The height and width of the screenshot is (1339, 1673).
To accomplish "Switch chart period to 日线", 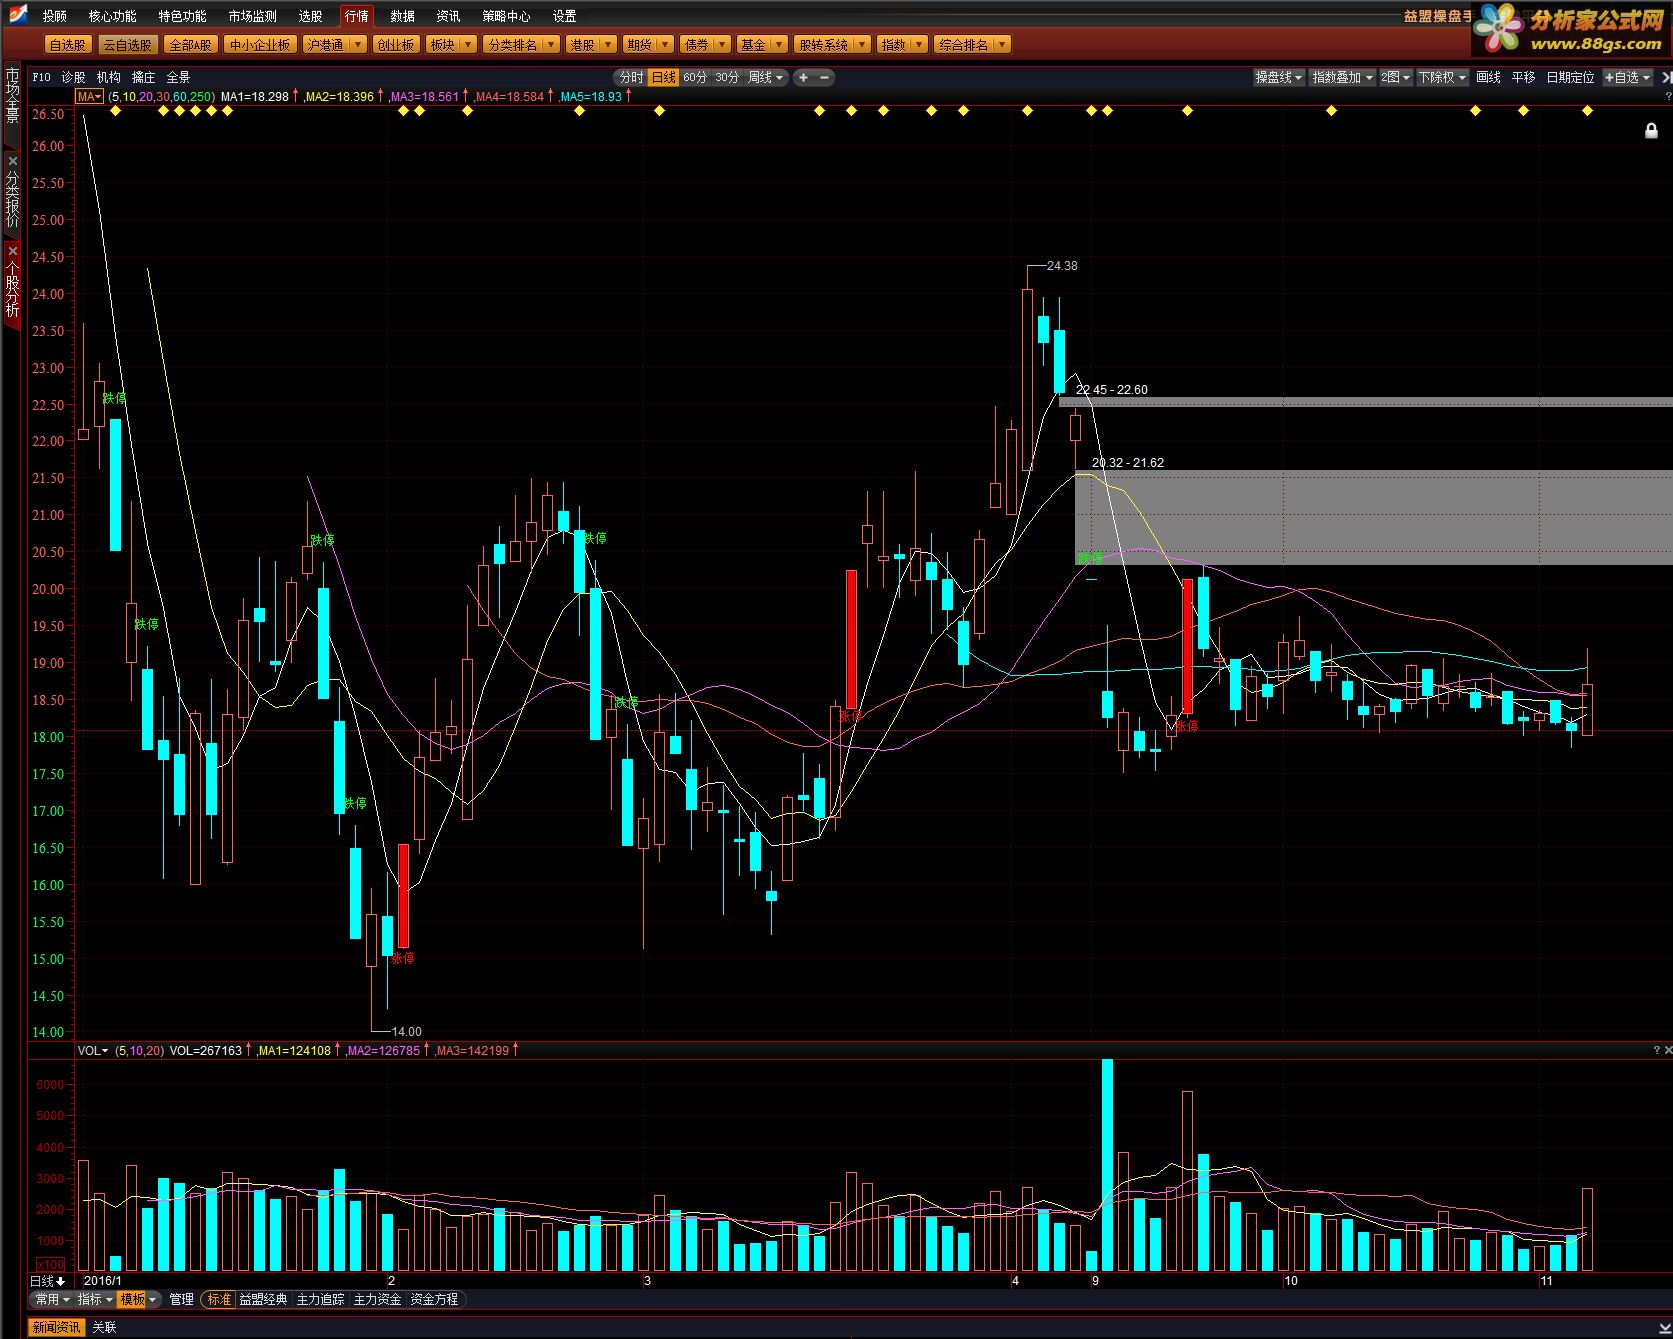I will coord(663,77).
